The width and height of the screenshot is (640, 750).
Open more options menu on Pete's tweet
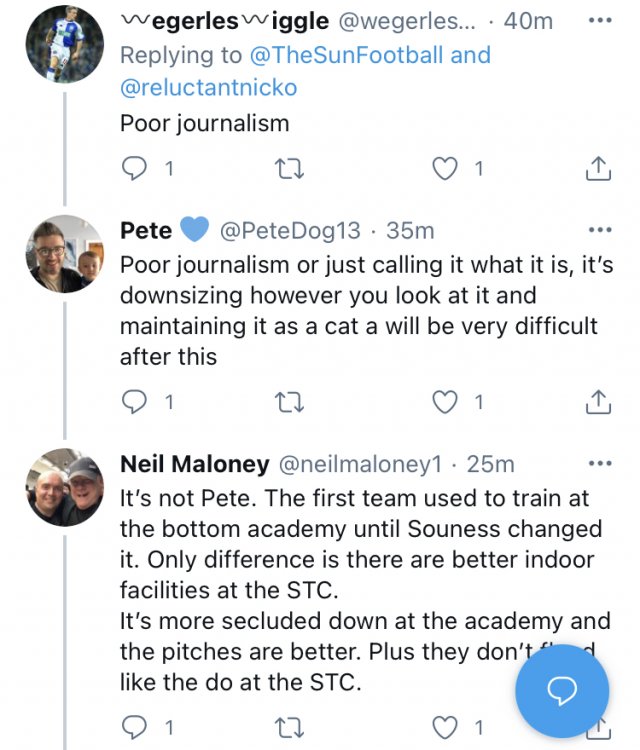[x=599, y=230]
